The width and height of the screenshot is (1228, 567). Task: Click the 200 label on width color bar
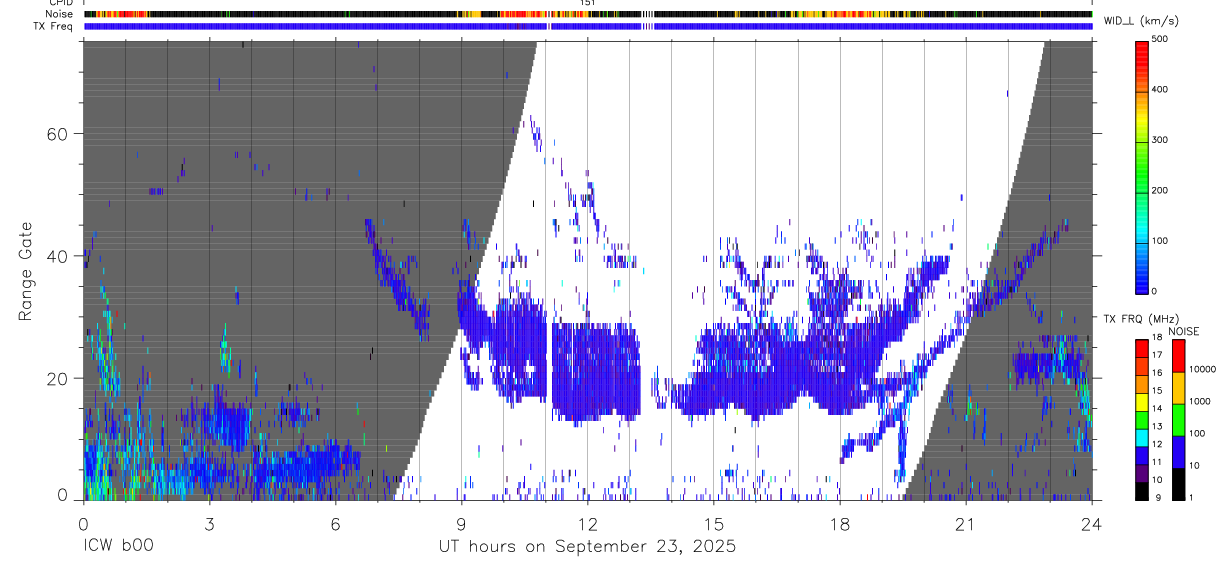click(x=1162, y=190)
